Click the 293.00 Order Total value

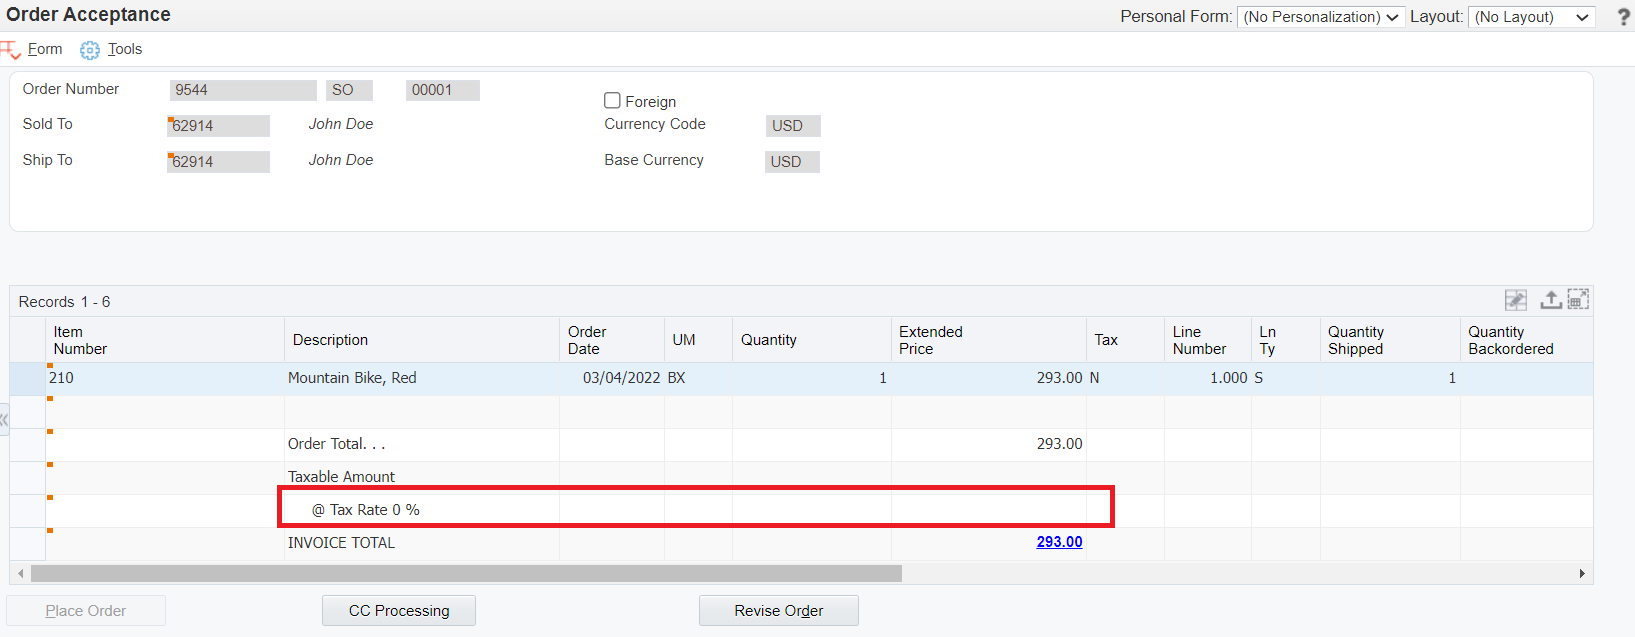1059,444
